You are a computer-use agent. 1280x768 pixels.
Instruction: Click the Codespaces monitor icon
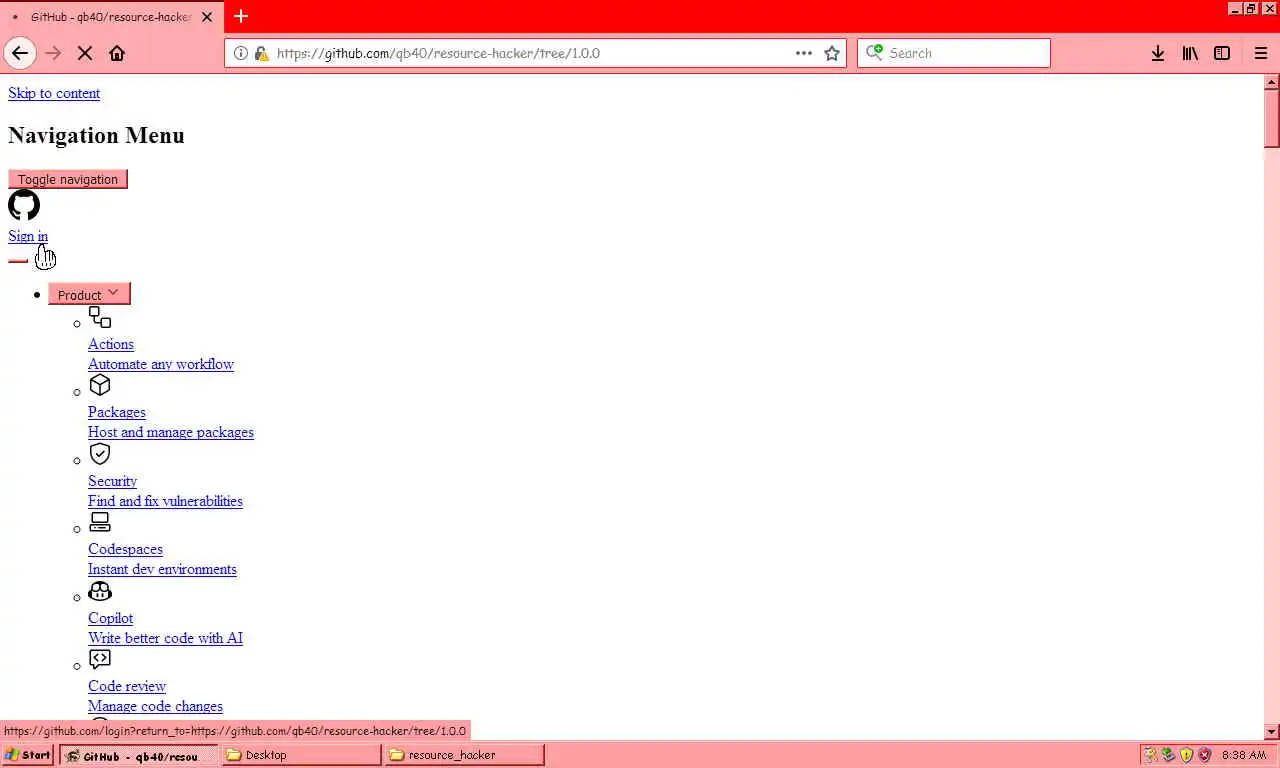(x=100, y=522)
